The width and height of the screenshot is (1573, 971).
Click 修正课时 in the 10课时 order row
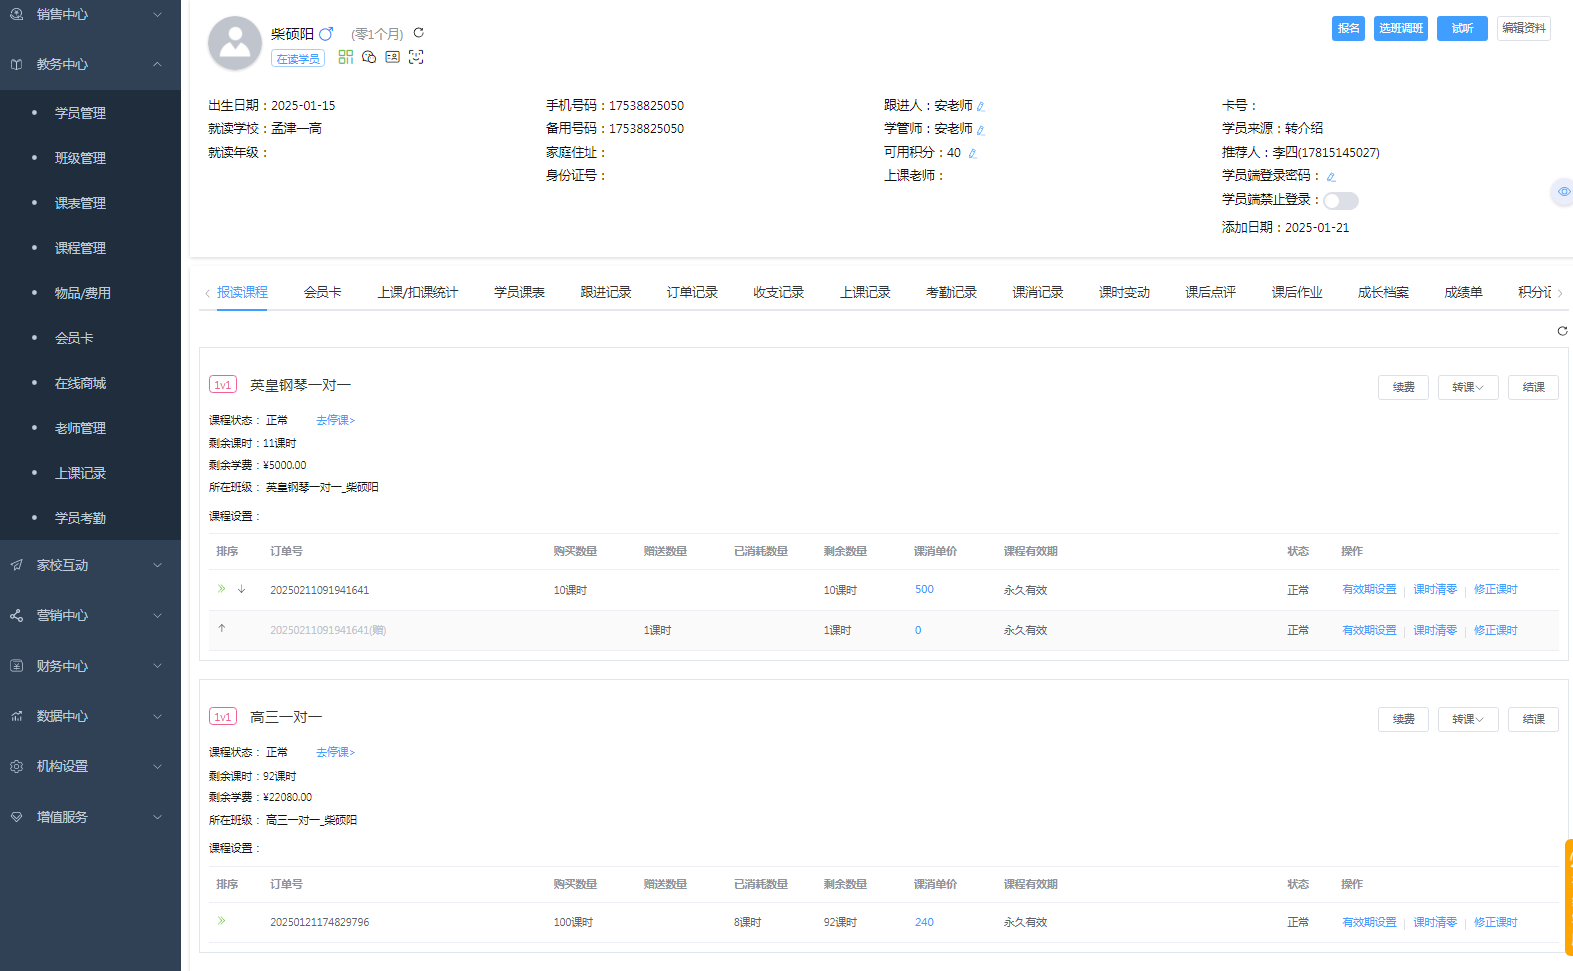(1496, 589)
